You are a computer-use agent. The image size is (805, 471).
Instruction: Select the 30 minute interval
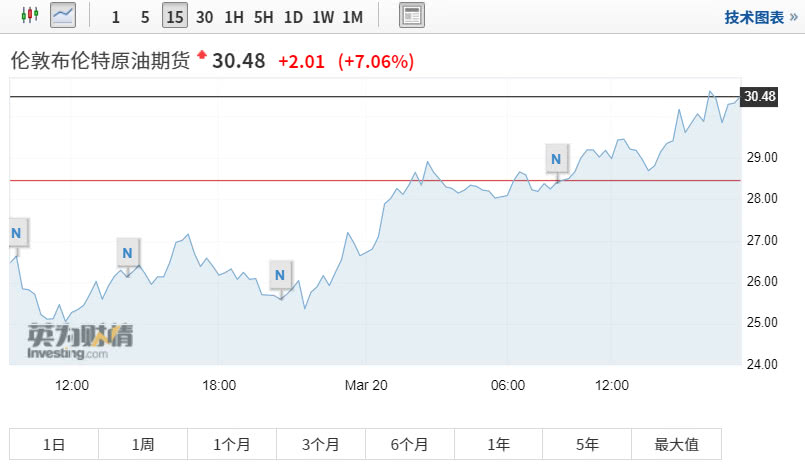(x=204, y=17)
